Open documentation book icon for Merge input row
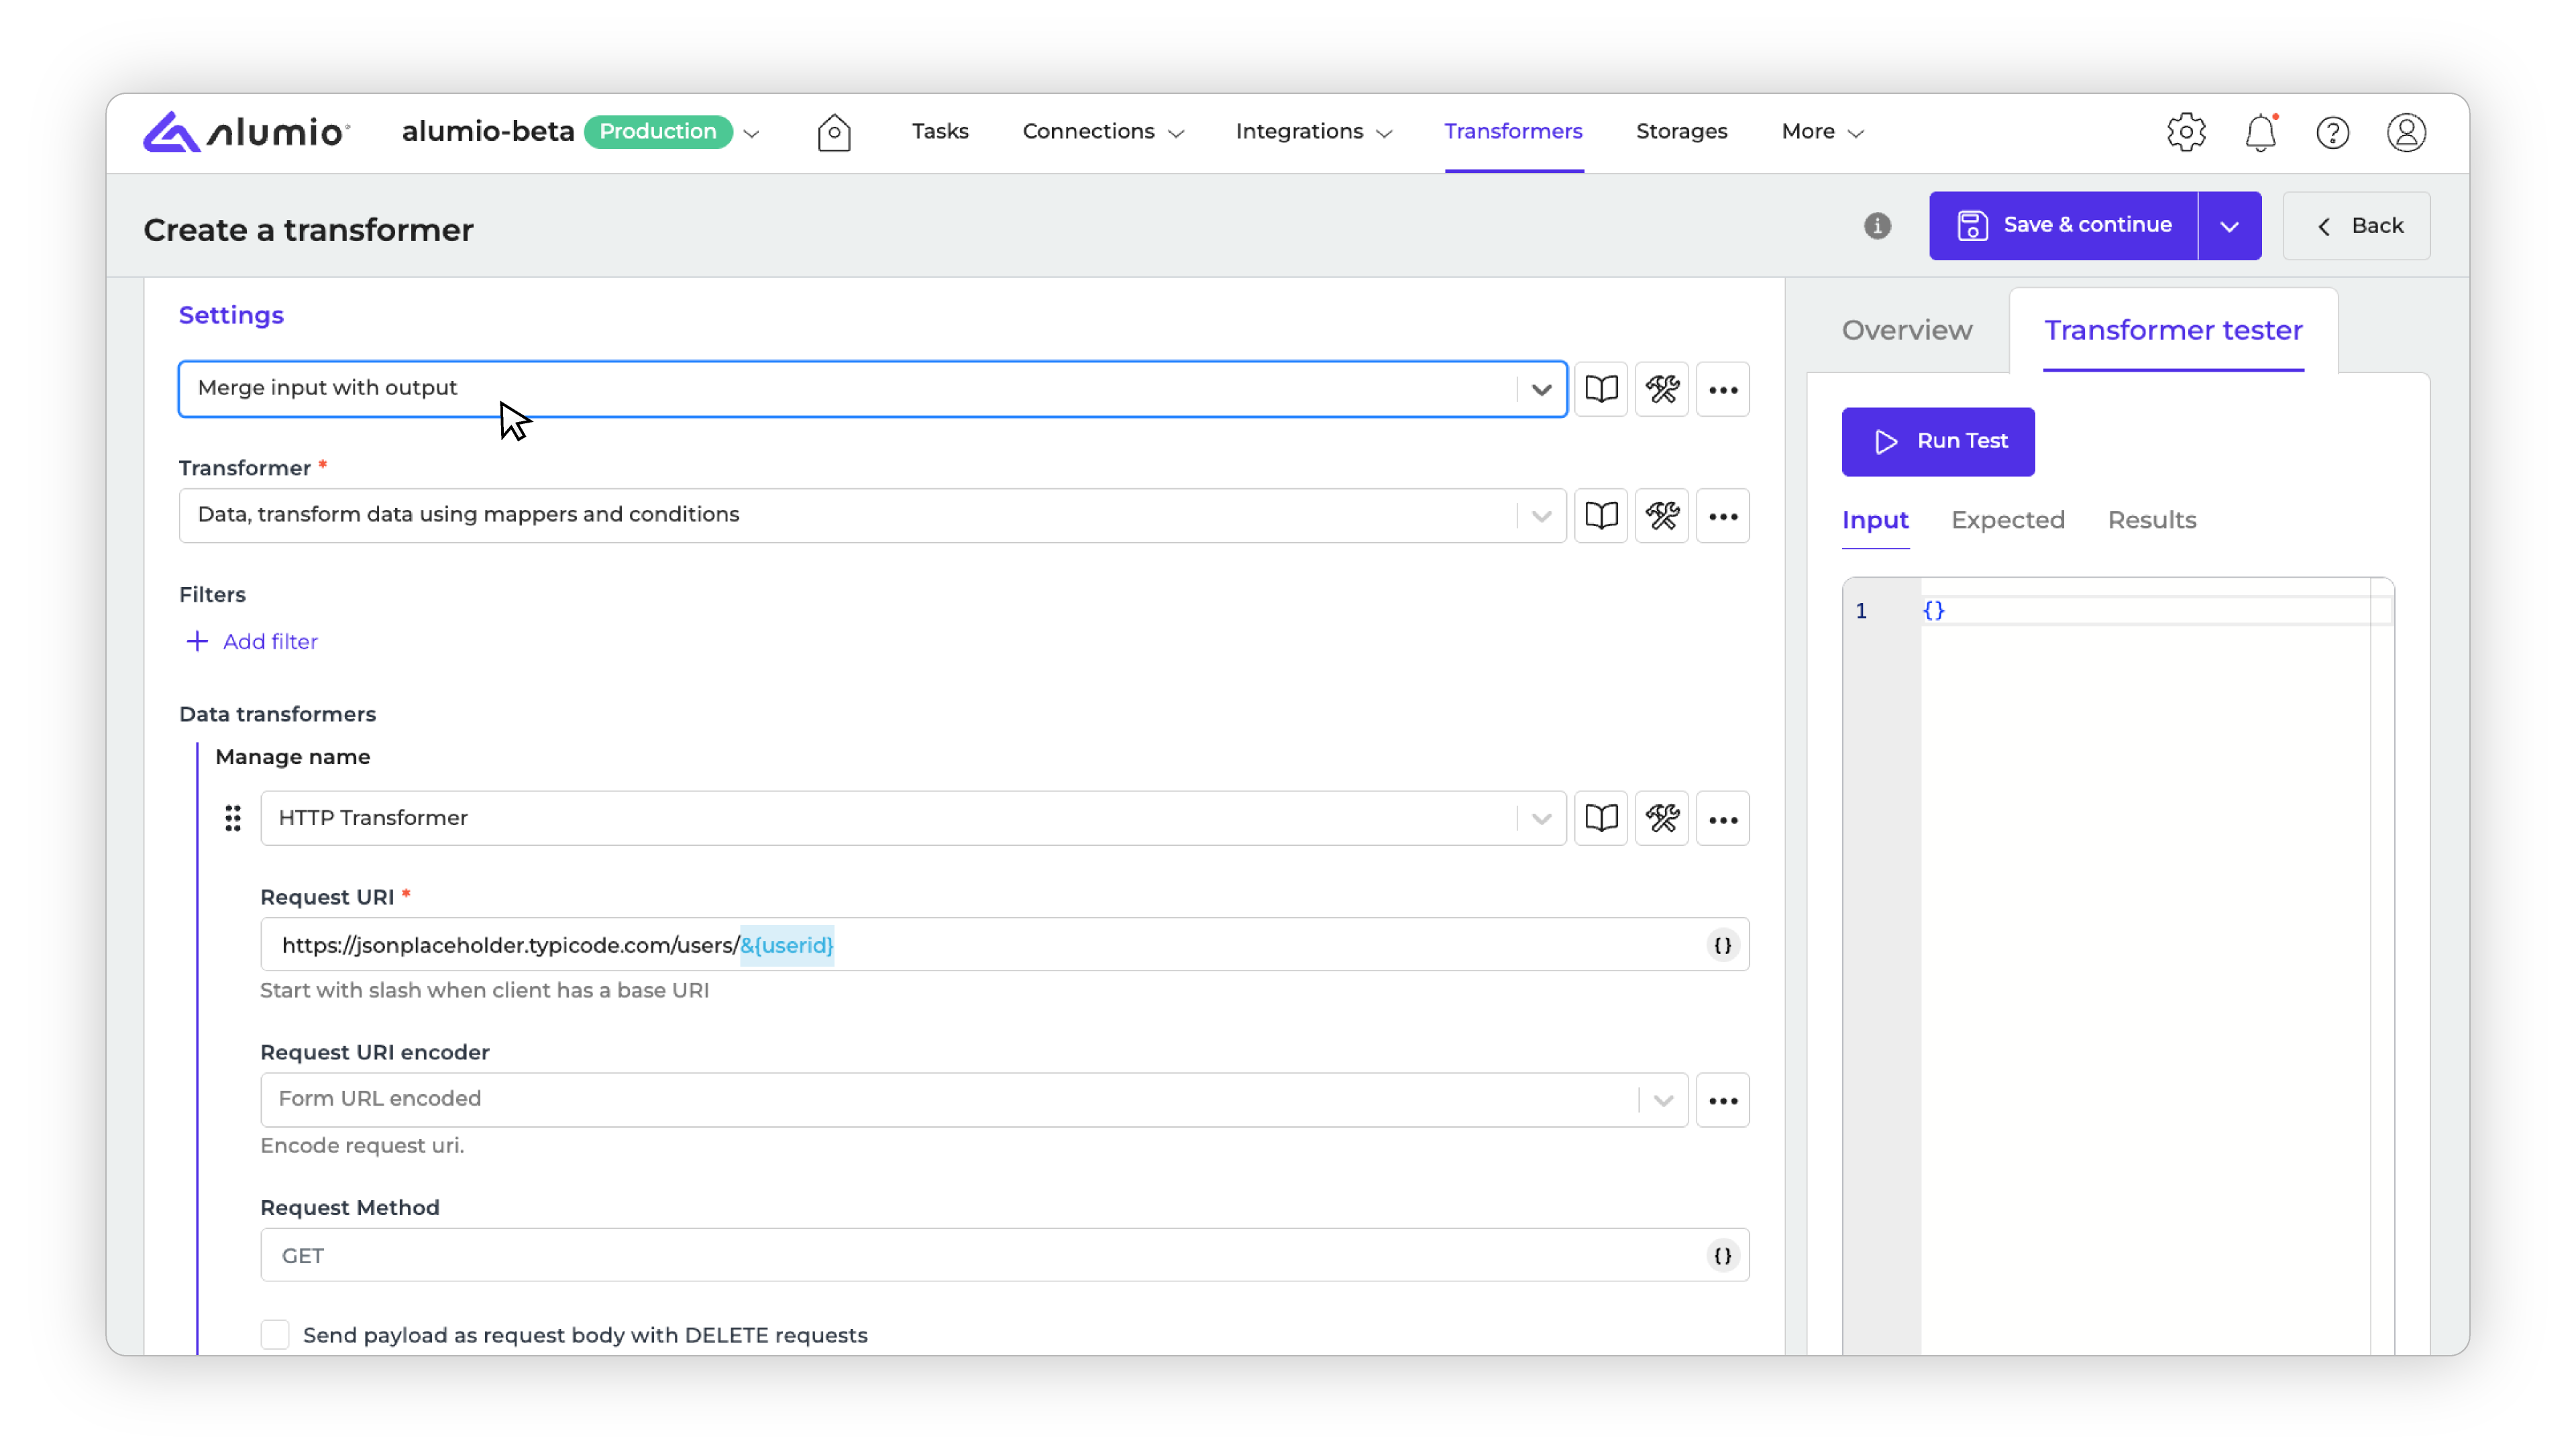Viewport: 2576px width, 1449px height. [x=1601, y=389]
